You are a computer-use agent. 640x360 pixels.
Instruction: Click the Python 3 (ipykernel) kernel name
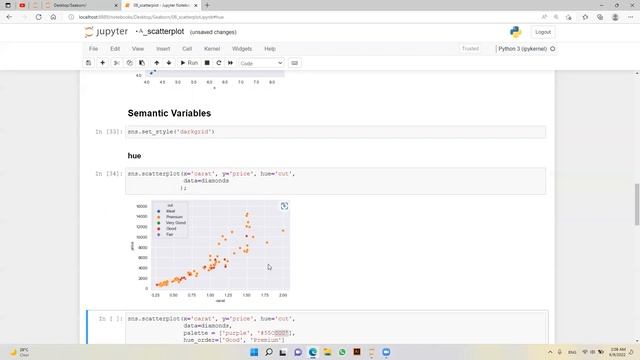(x=522, y=49)
